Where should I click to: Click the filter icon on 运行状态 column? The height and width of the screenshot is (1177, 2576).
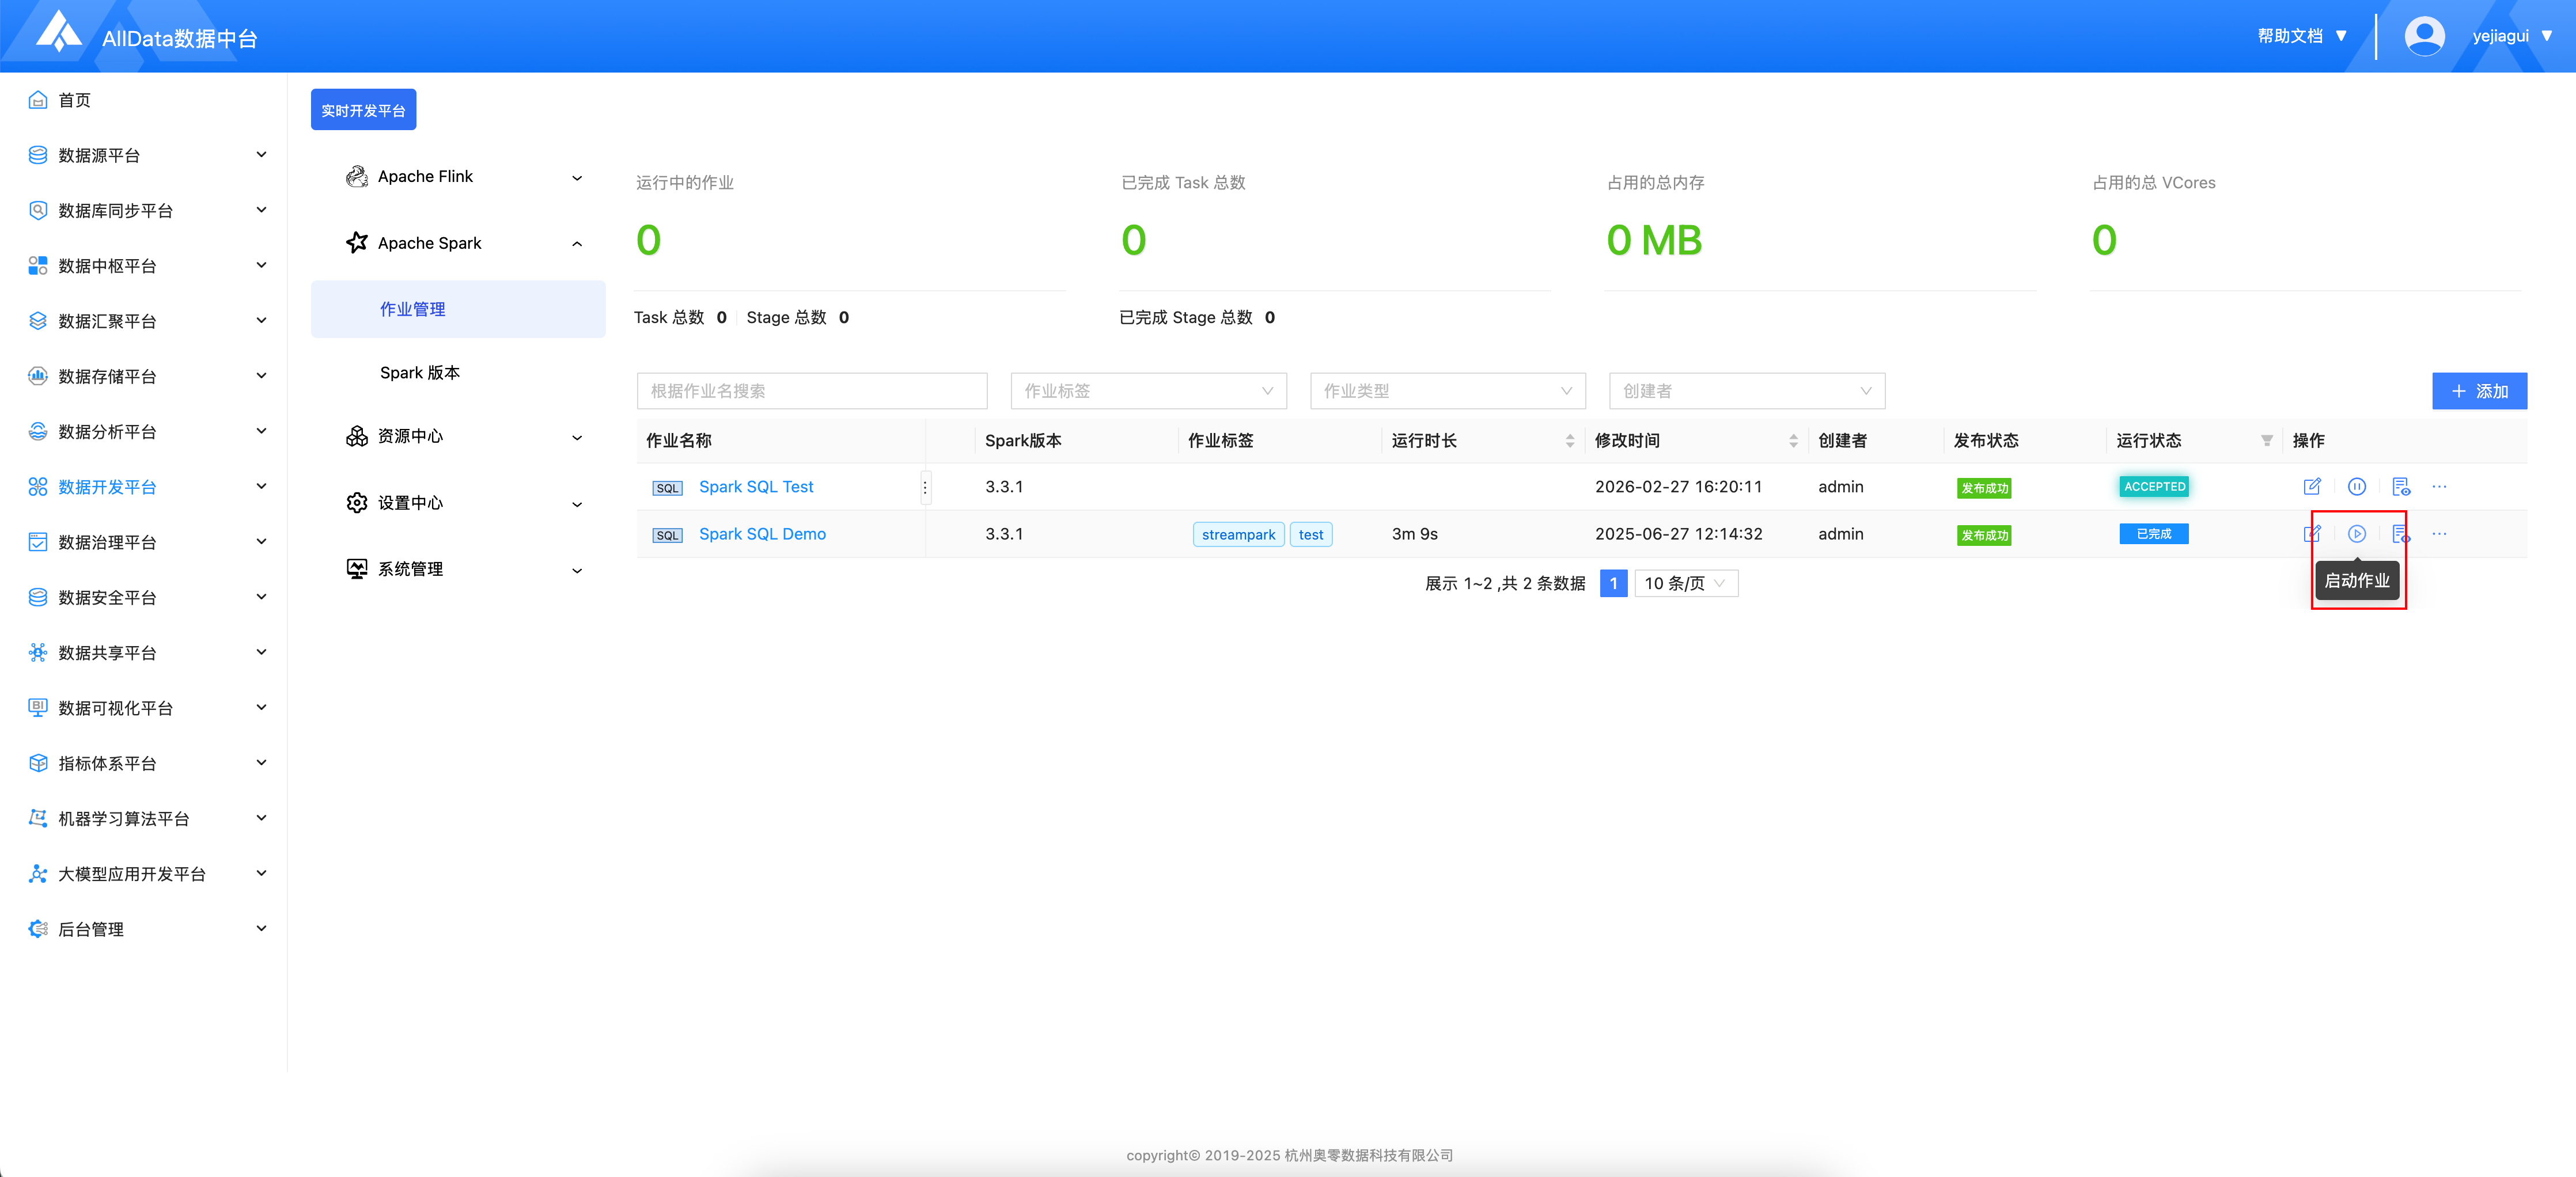pos(2266,441)
